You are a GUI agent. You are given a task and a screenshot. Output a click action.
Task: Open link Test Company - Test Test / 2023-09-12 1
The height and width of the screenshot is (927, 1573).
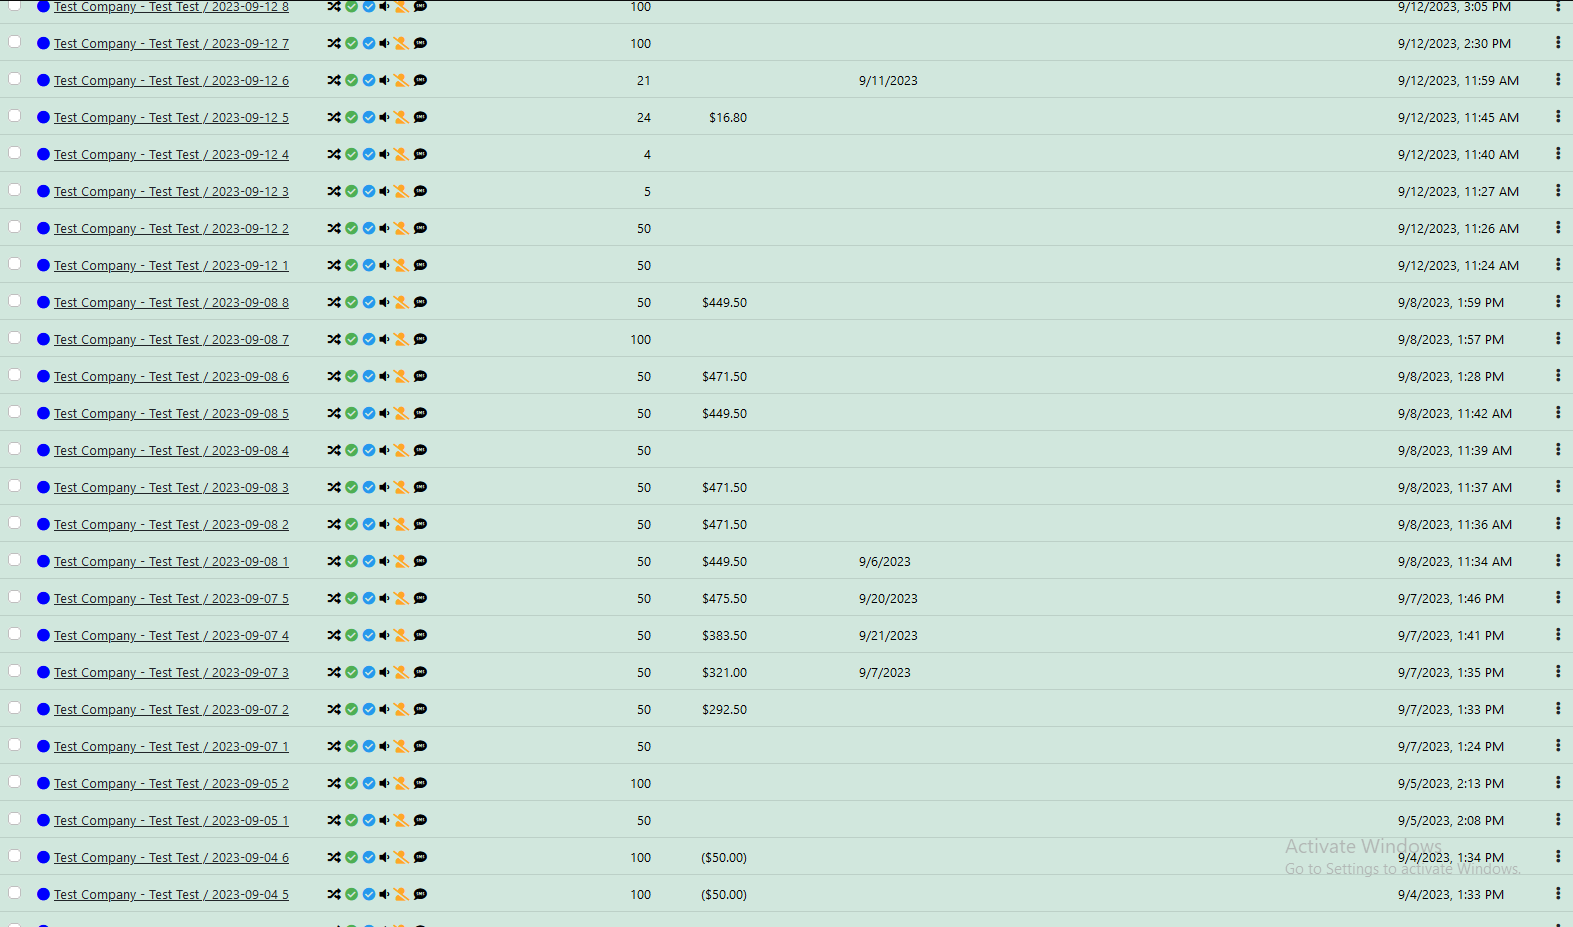[171, 266]
